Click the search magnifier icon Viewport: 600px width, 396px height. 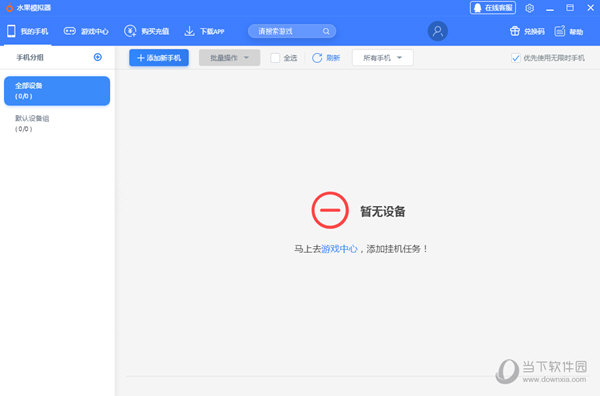(326, 31)
